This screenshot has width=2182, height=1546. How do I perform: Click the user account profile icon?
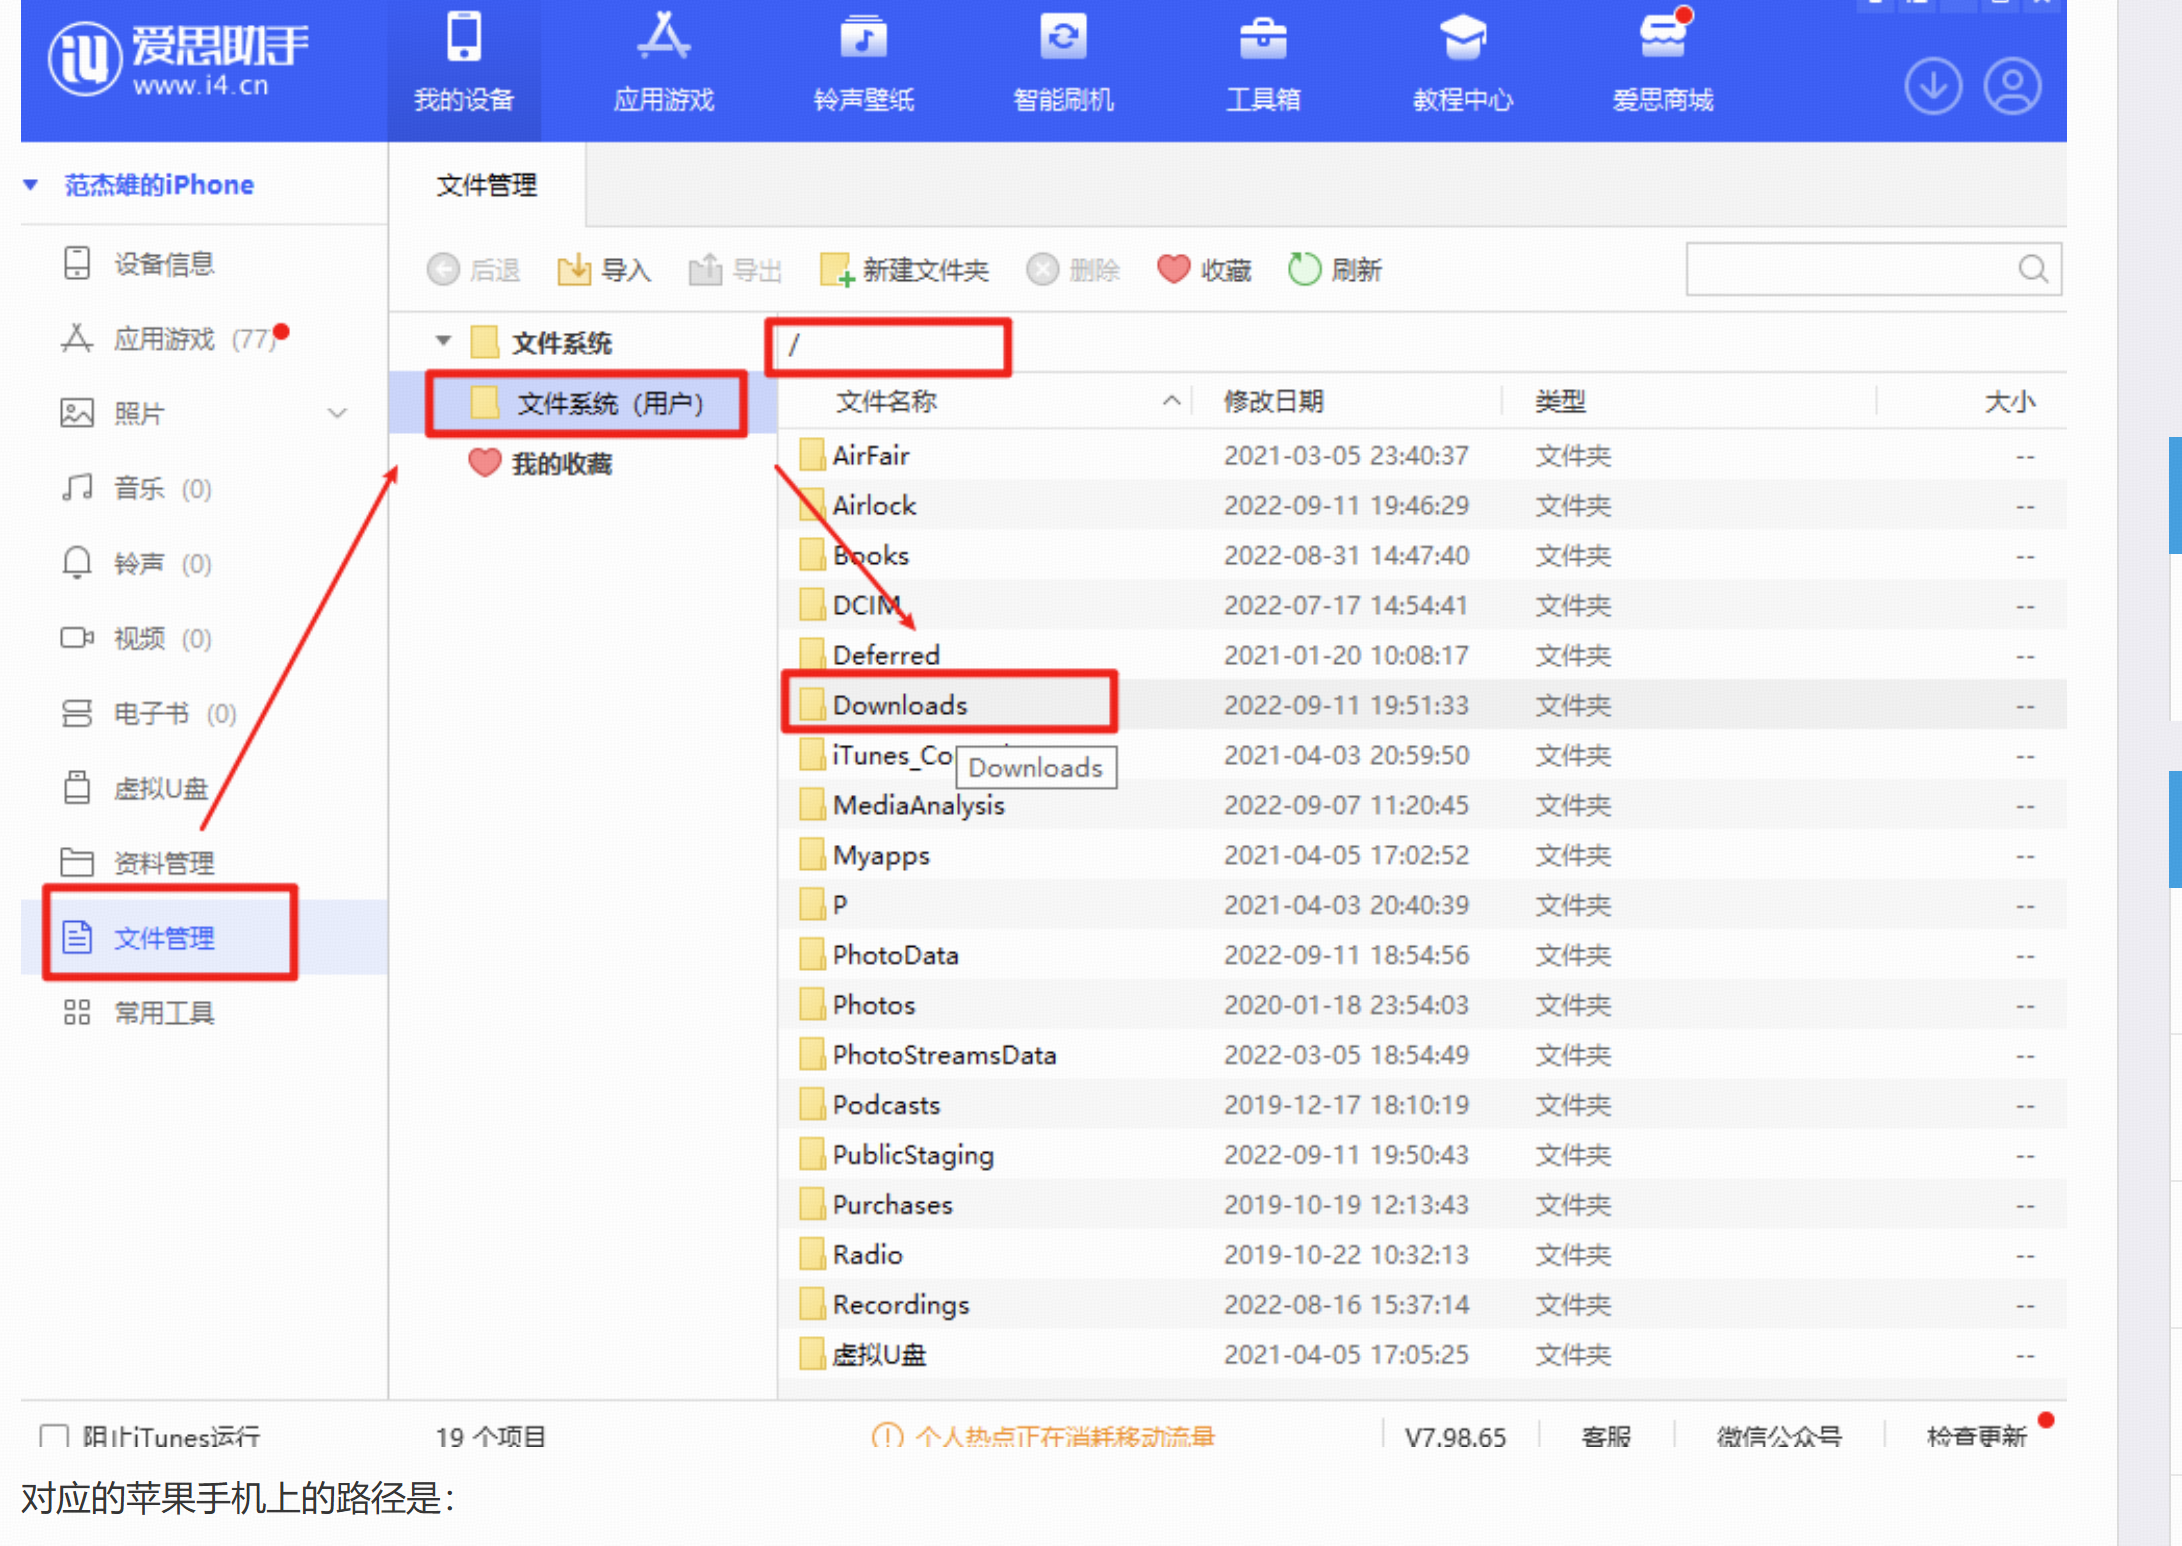[x=2012, y=86]
